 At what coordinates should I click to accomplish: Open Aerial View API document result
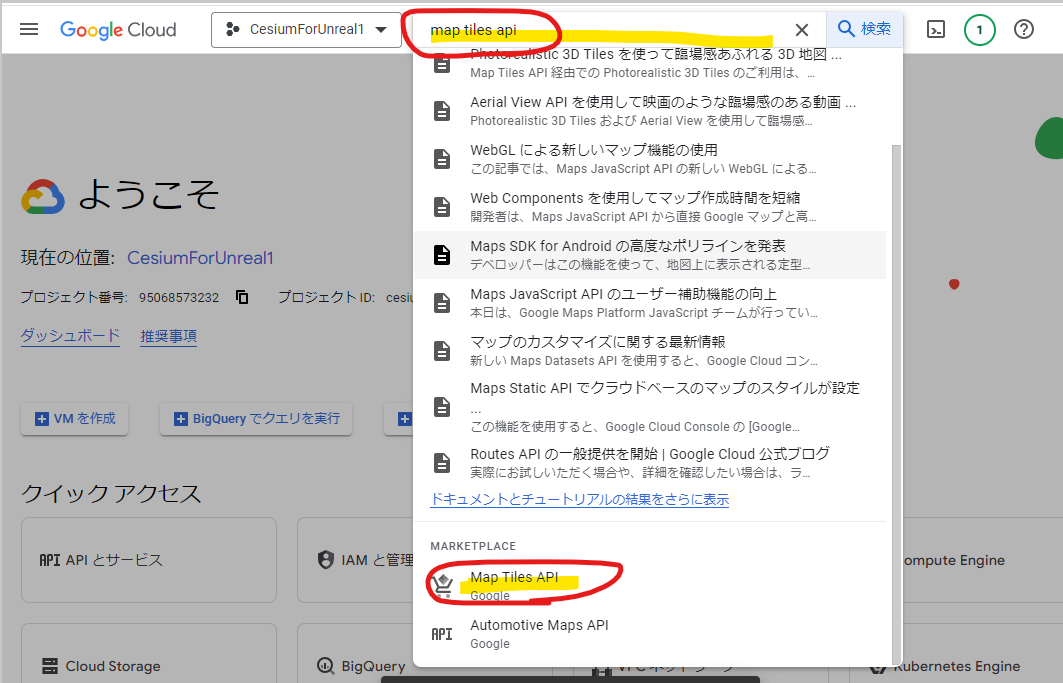click(649, 111)
